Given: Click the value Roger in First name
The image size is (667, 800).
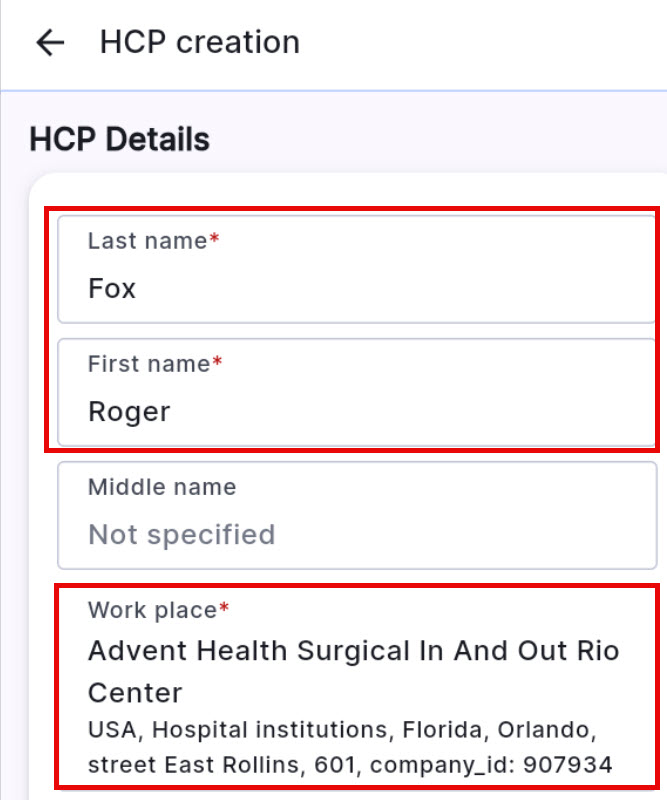Looking at the screenshot, I should tap(129, 411).
